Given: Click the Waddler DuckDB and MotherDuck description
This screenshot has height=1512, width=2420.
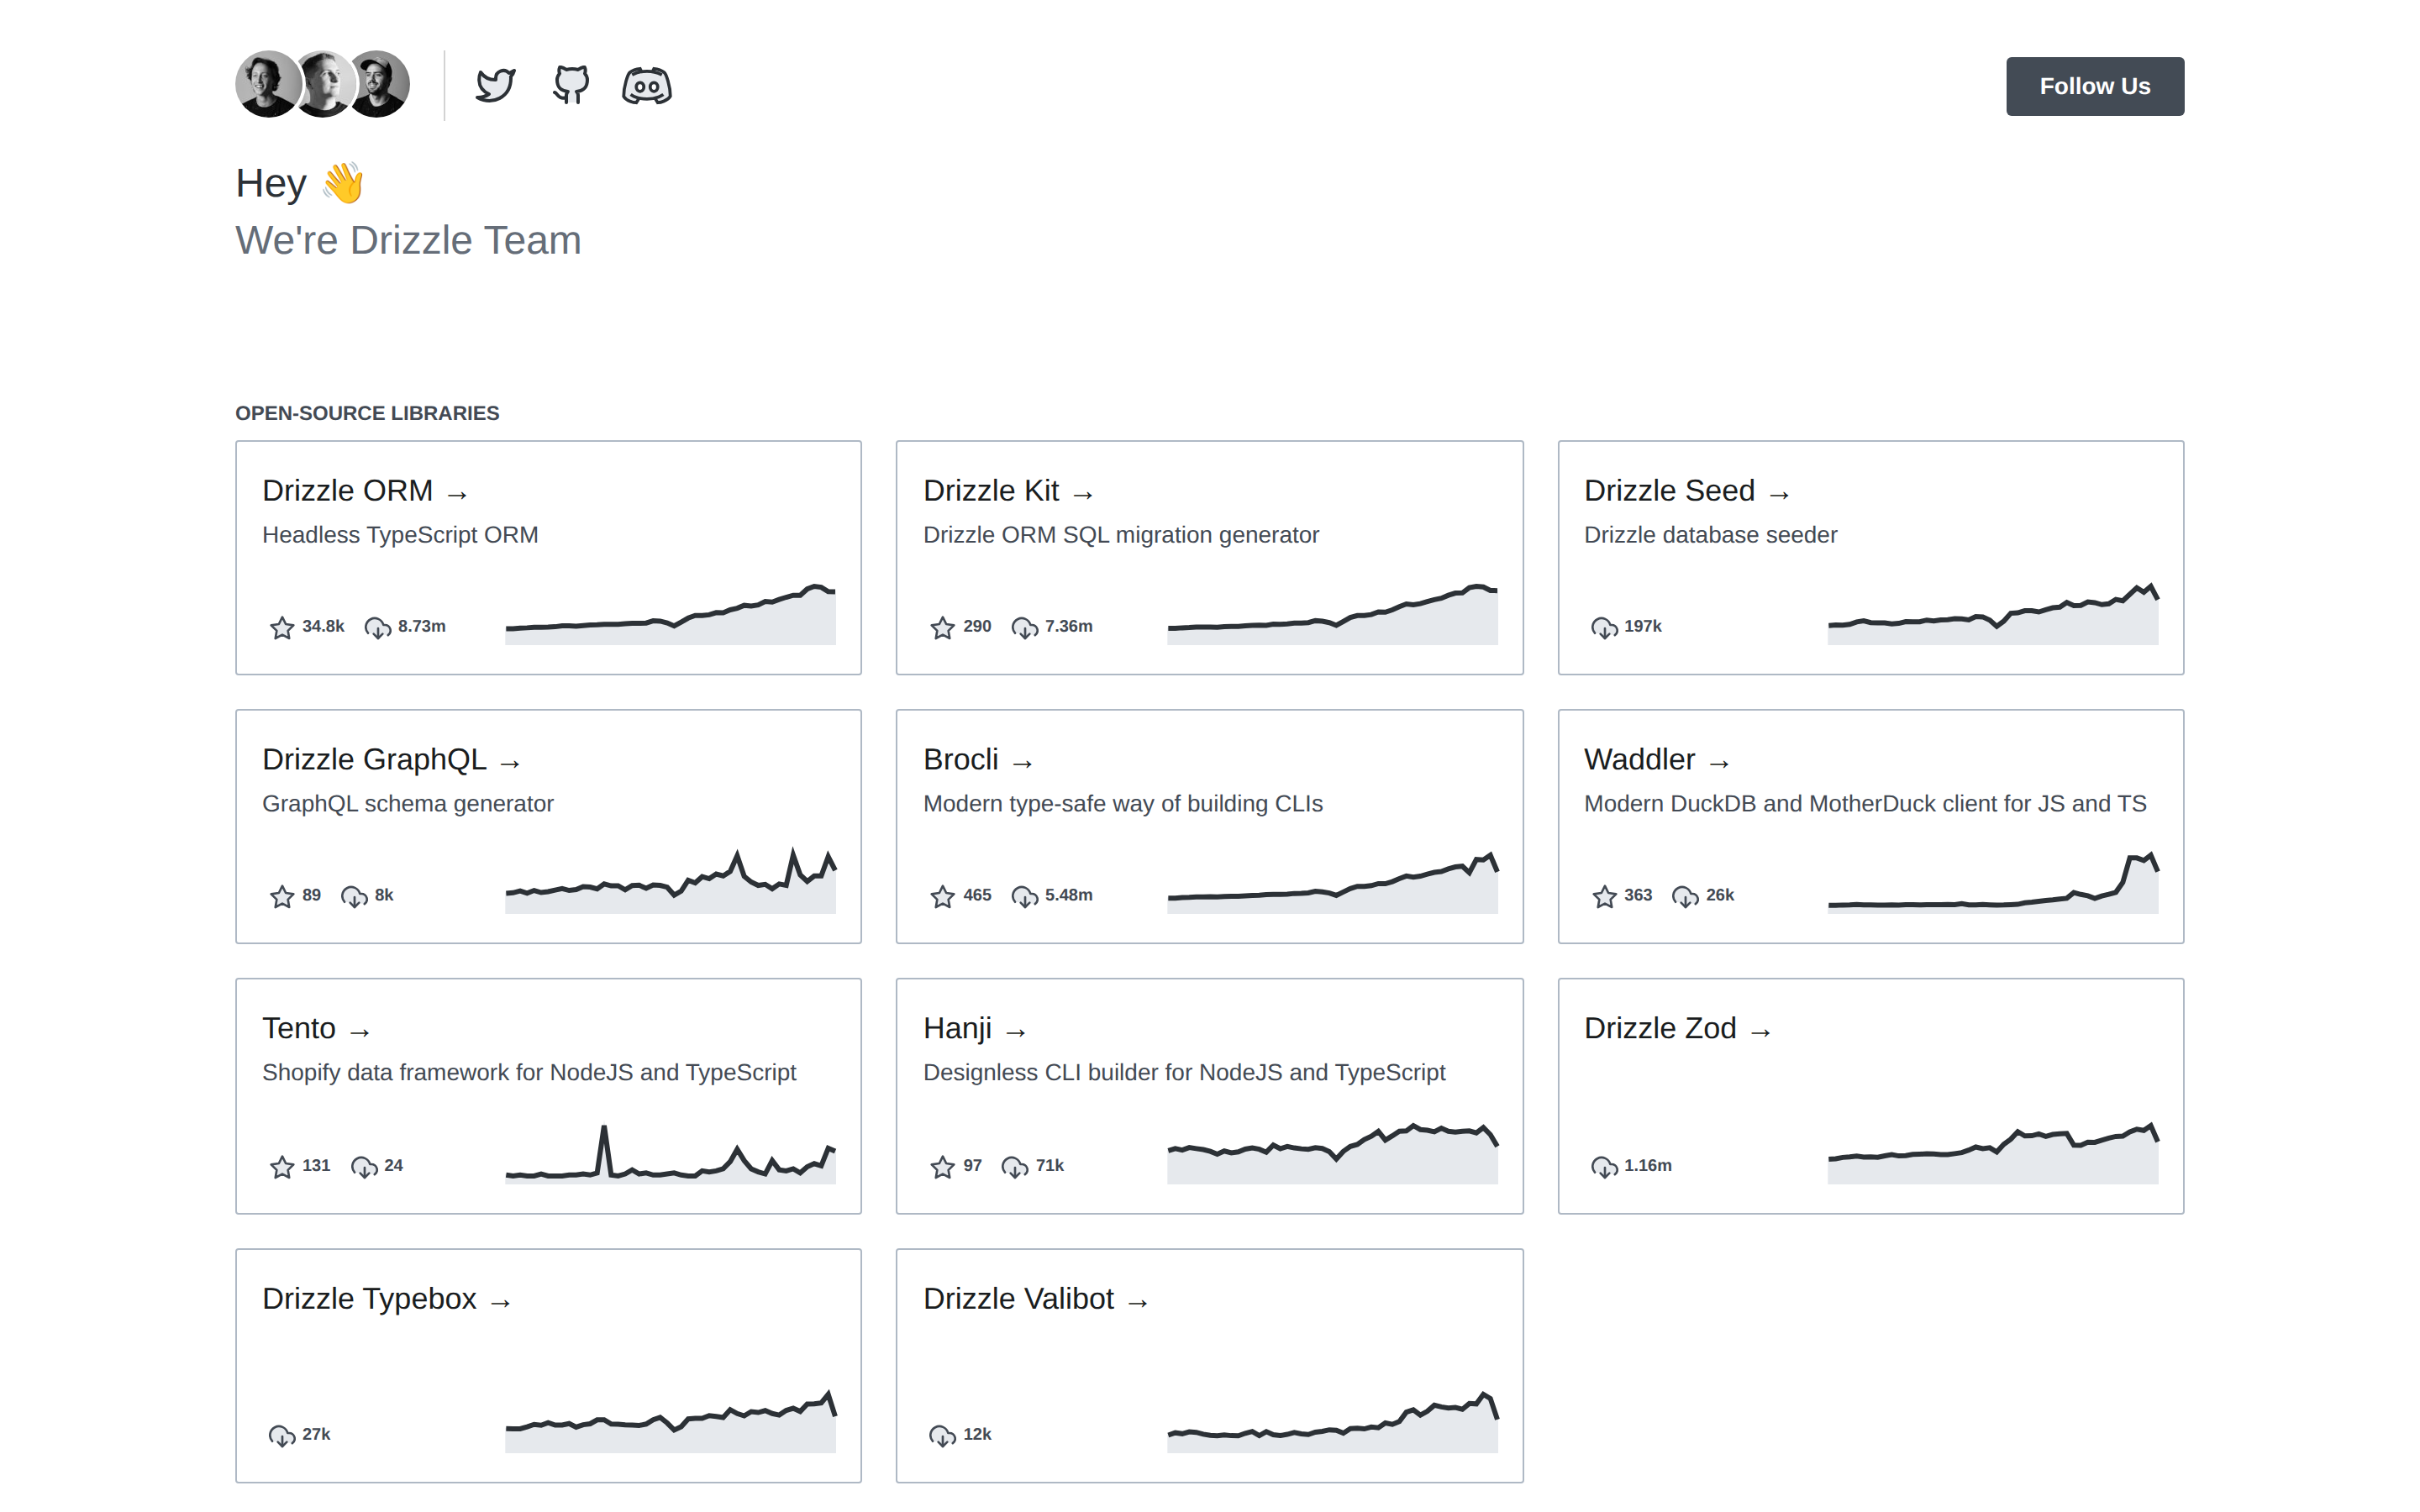Looking at the screenshot, I should (1865, 804).
